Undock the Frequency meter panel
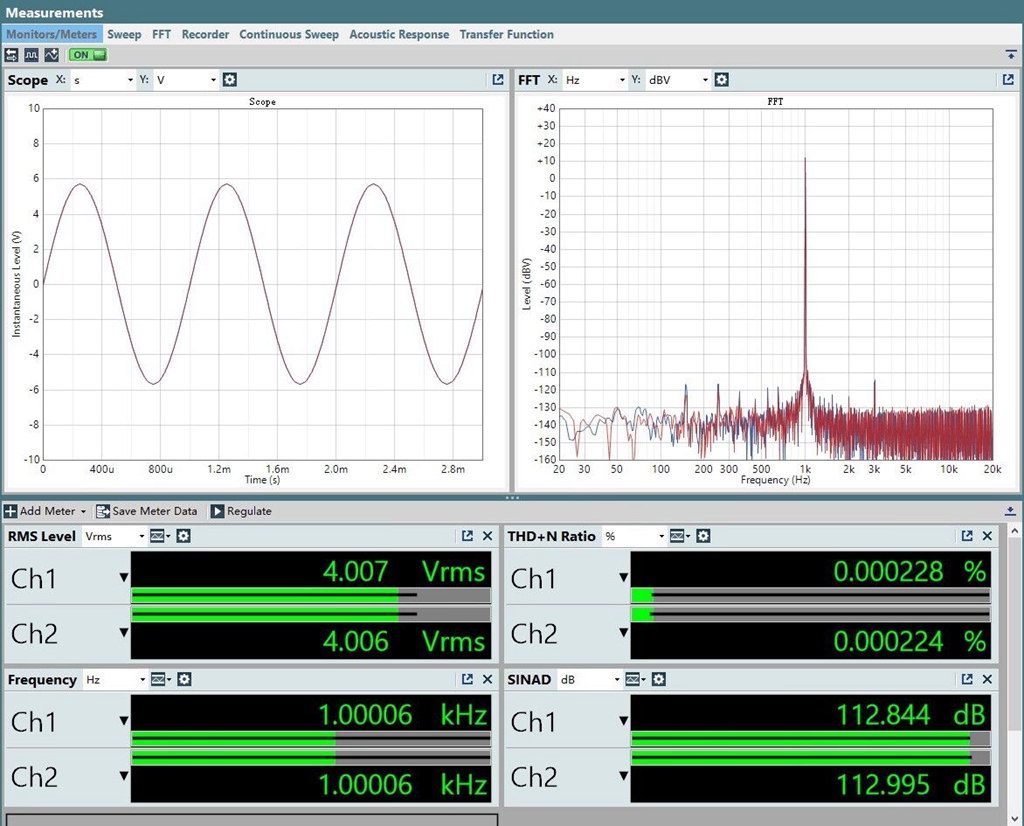Screen dimensions: 1024x826 467,679
